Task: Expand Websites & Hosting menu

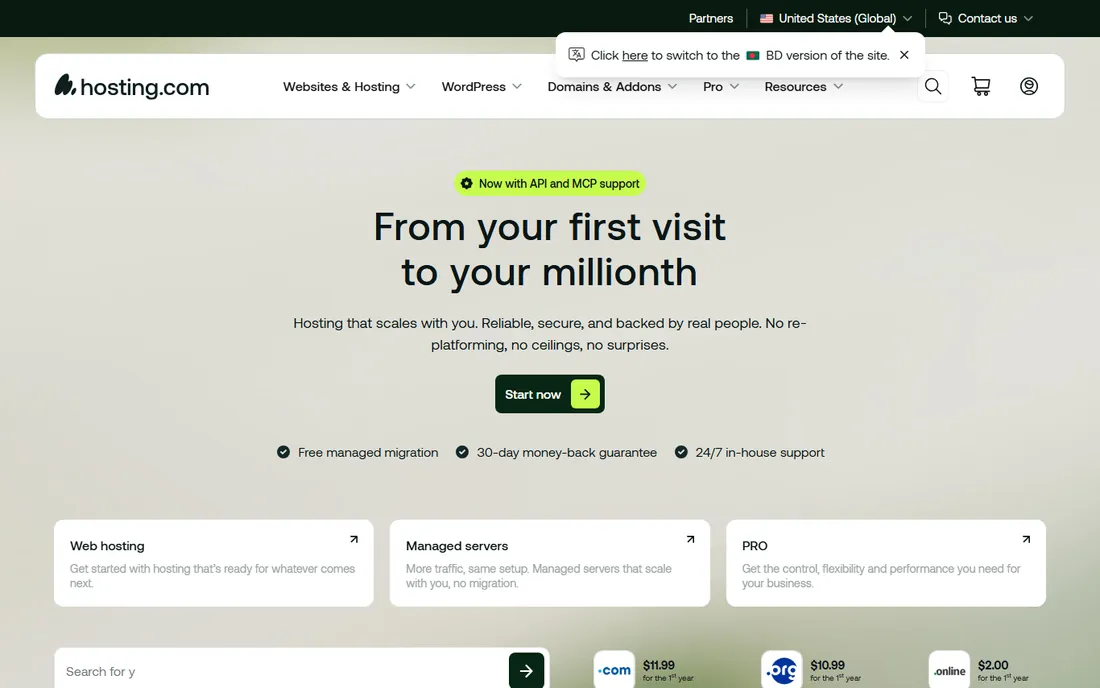Action: (349, 86)
